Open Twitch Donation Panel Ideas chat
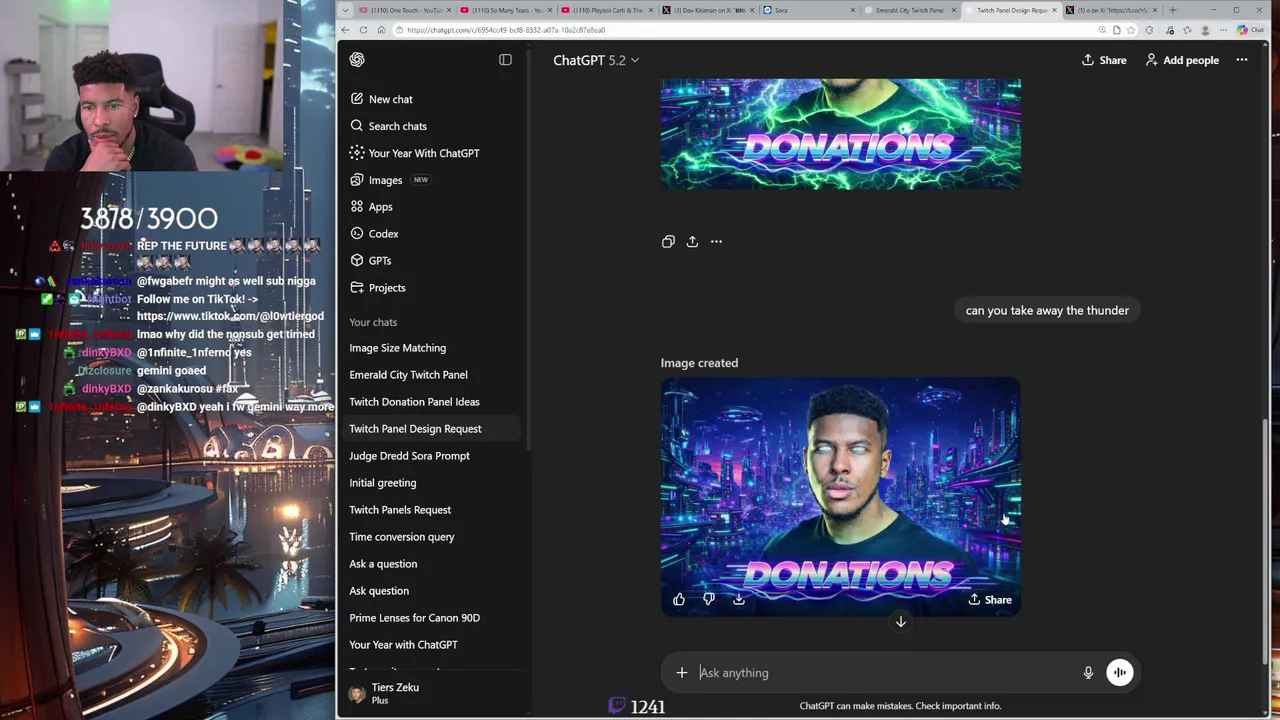 [x=414, y=402]
